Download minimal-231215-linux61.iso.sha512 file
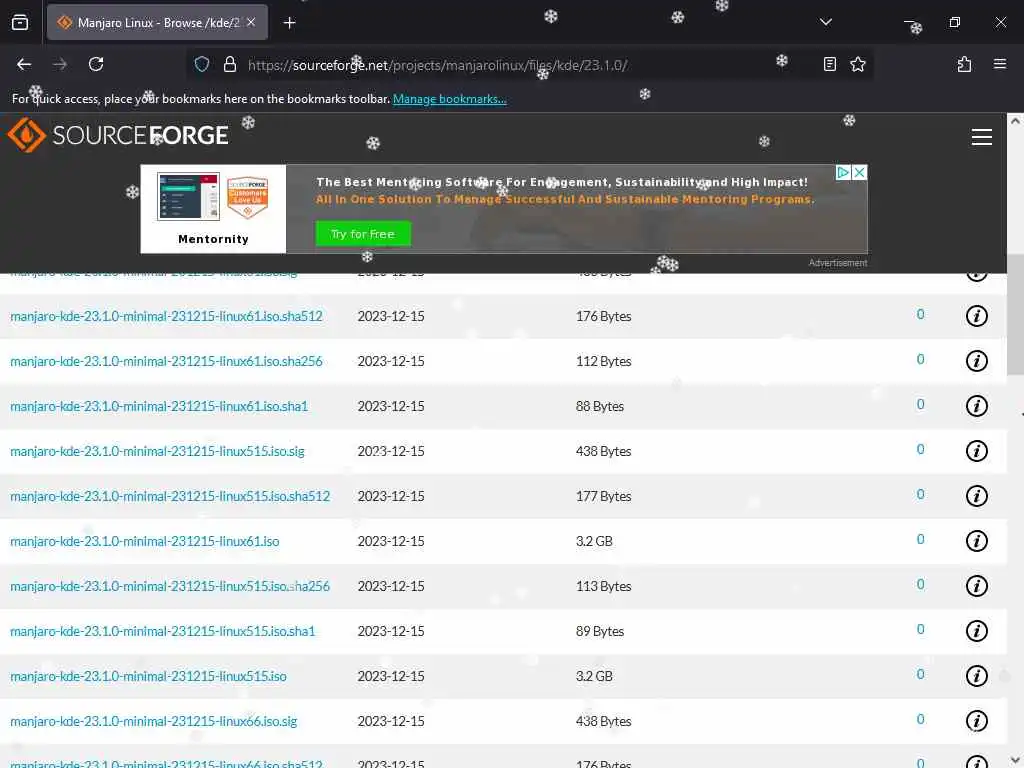 point(167,316)
